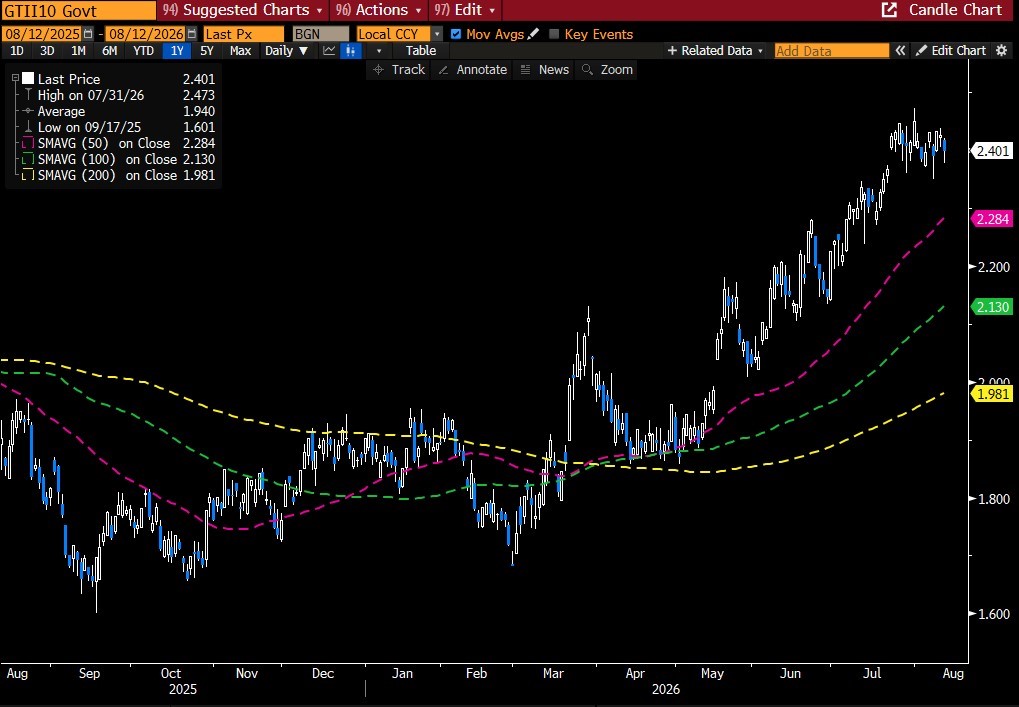The width and height of the screenshot is (1019, 707).
Task: Click 'SMAVG (50) on Close' legend text
Action: pyautogui.click(x=104, y=143)
